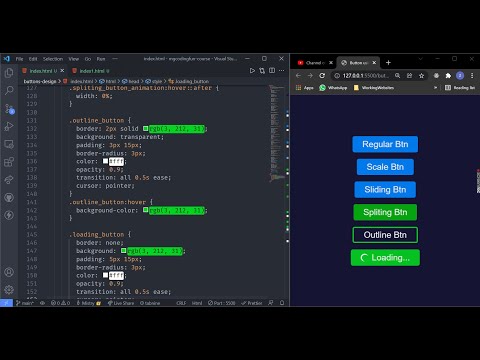Go forward in the browser

click(x=310, y=76)
